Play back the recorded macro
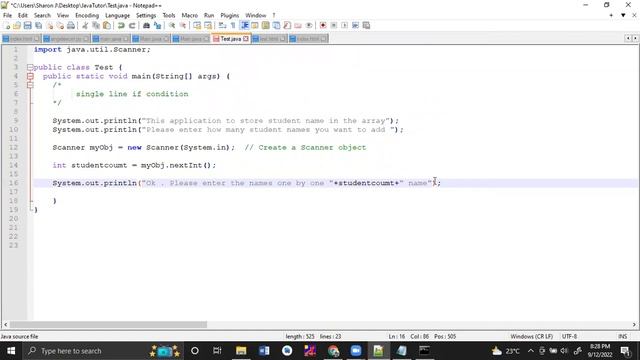 (x=345, y=25)
